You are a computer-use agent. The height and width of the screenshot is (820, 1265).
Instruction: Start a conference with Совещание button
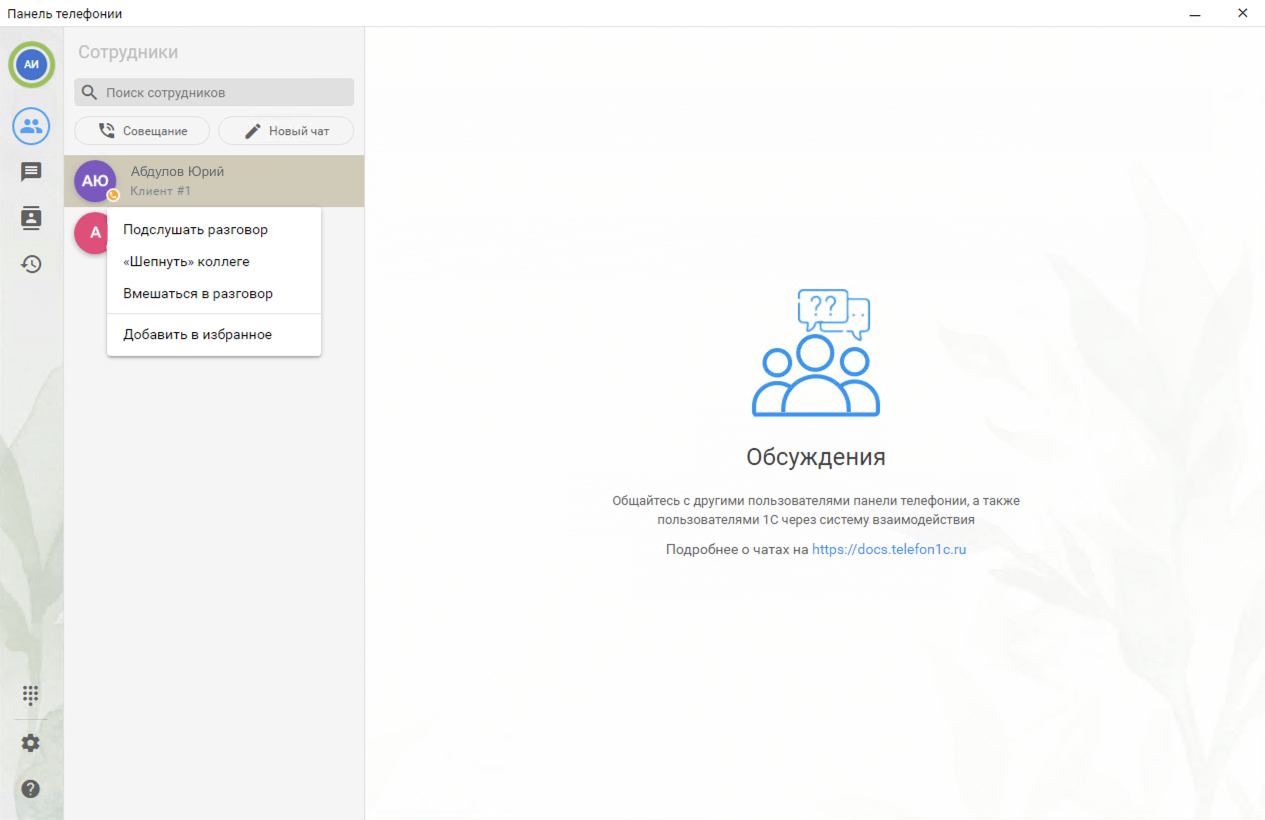pyautogui.click(x=142, y=131)
